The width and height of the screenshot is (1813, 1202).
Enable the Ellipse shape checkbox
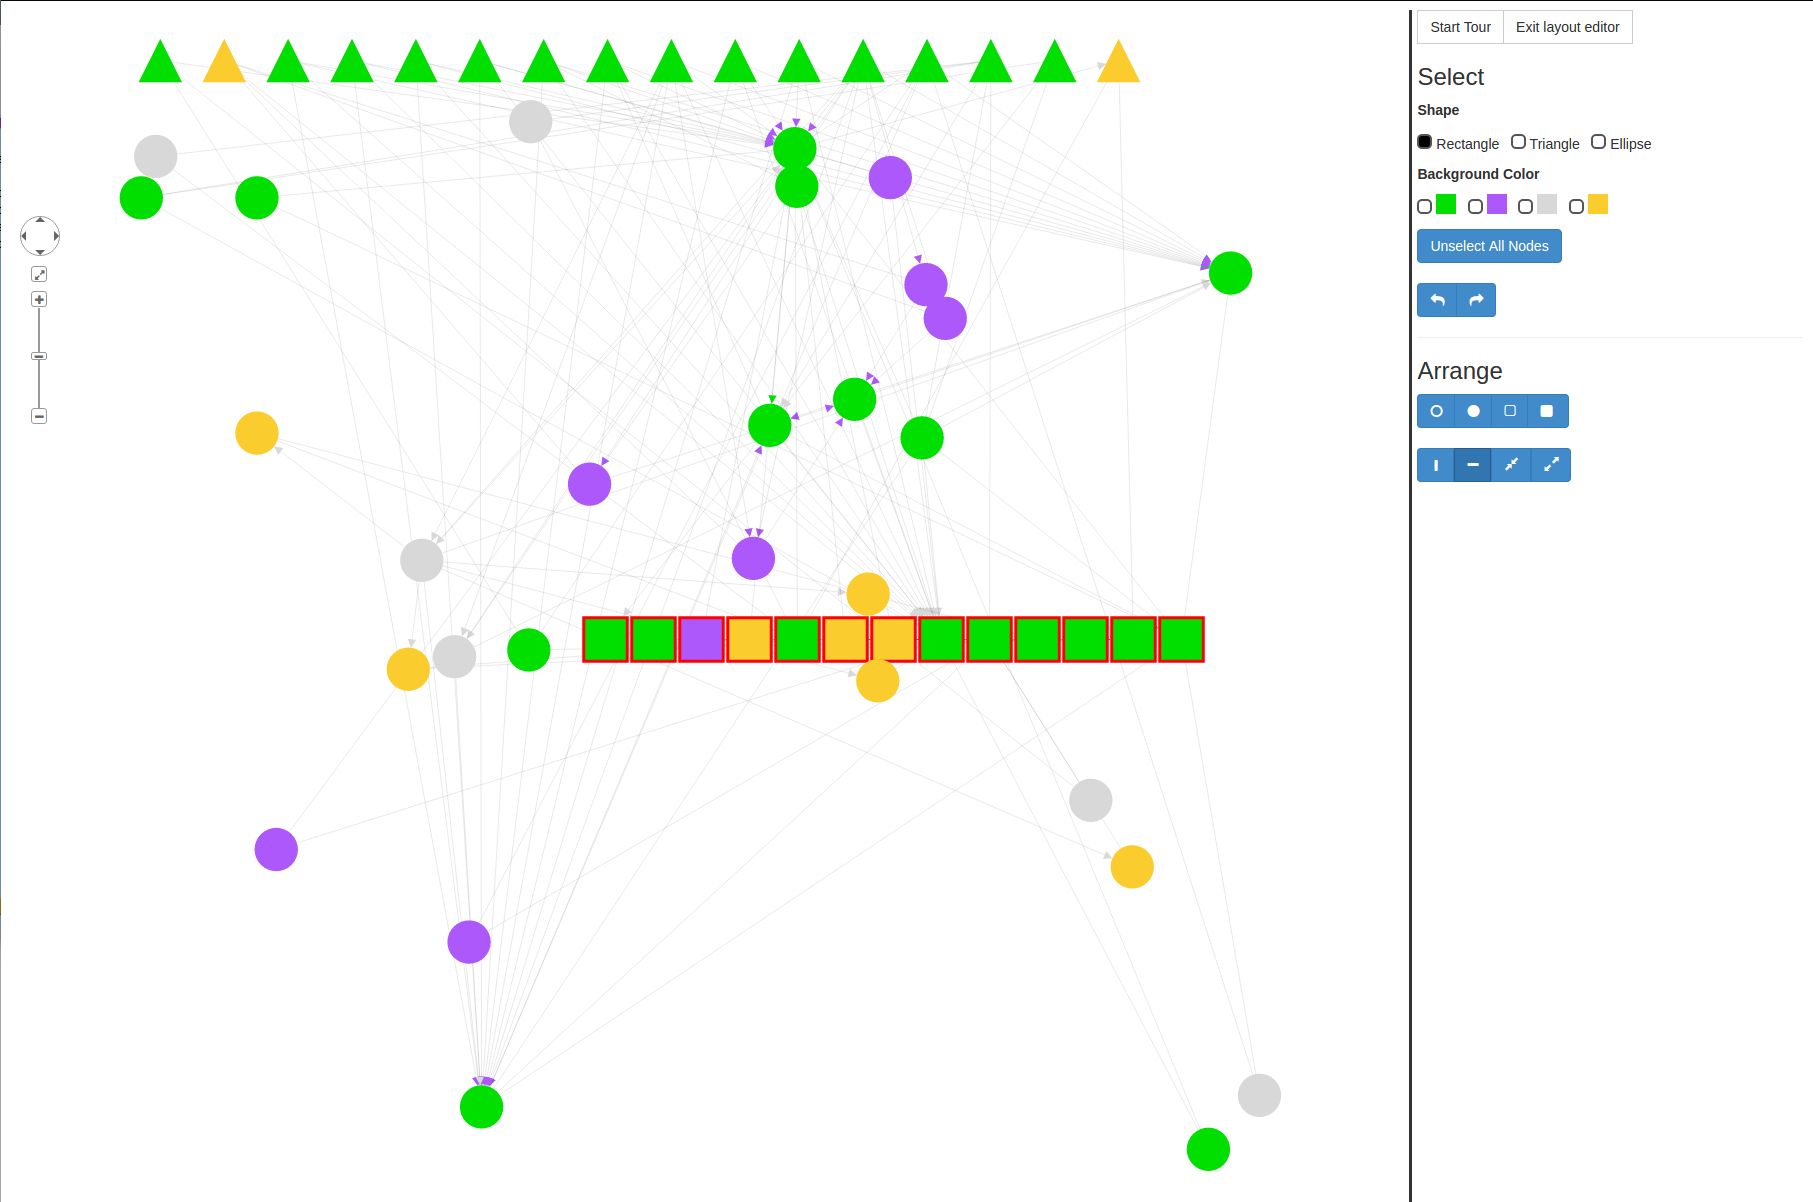(1598, 142)
